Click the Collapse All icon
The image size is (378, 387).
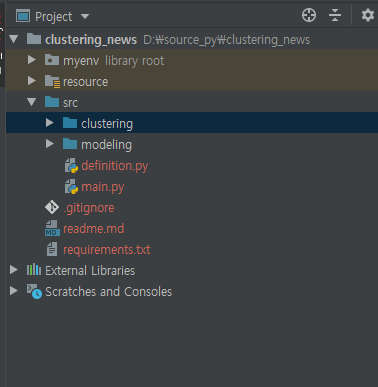pos(335,15)
